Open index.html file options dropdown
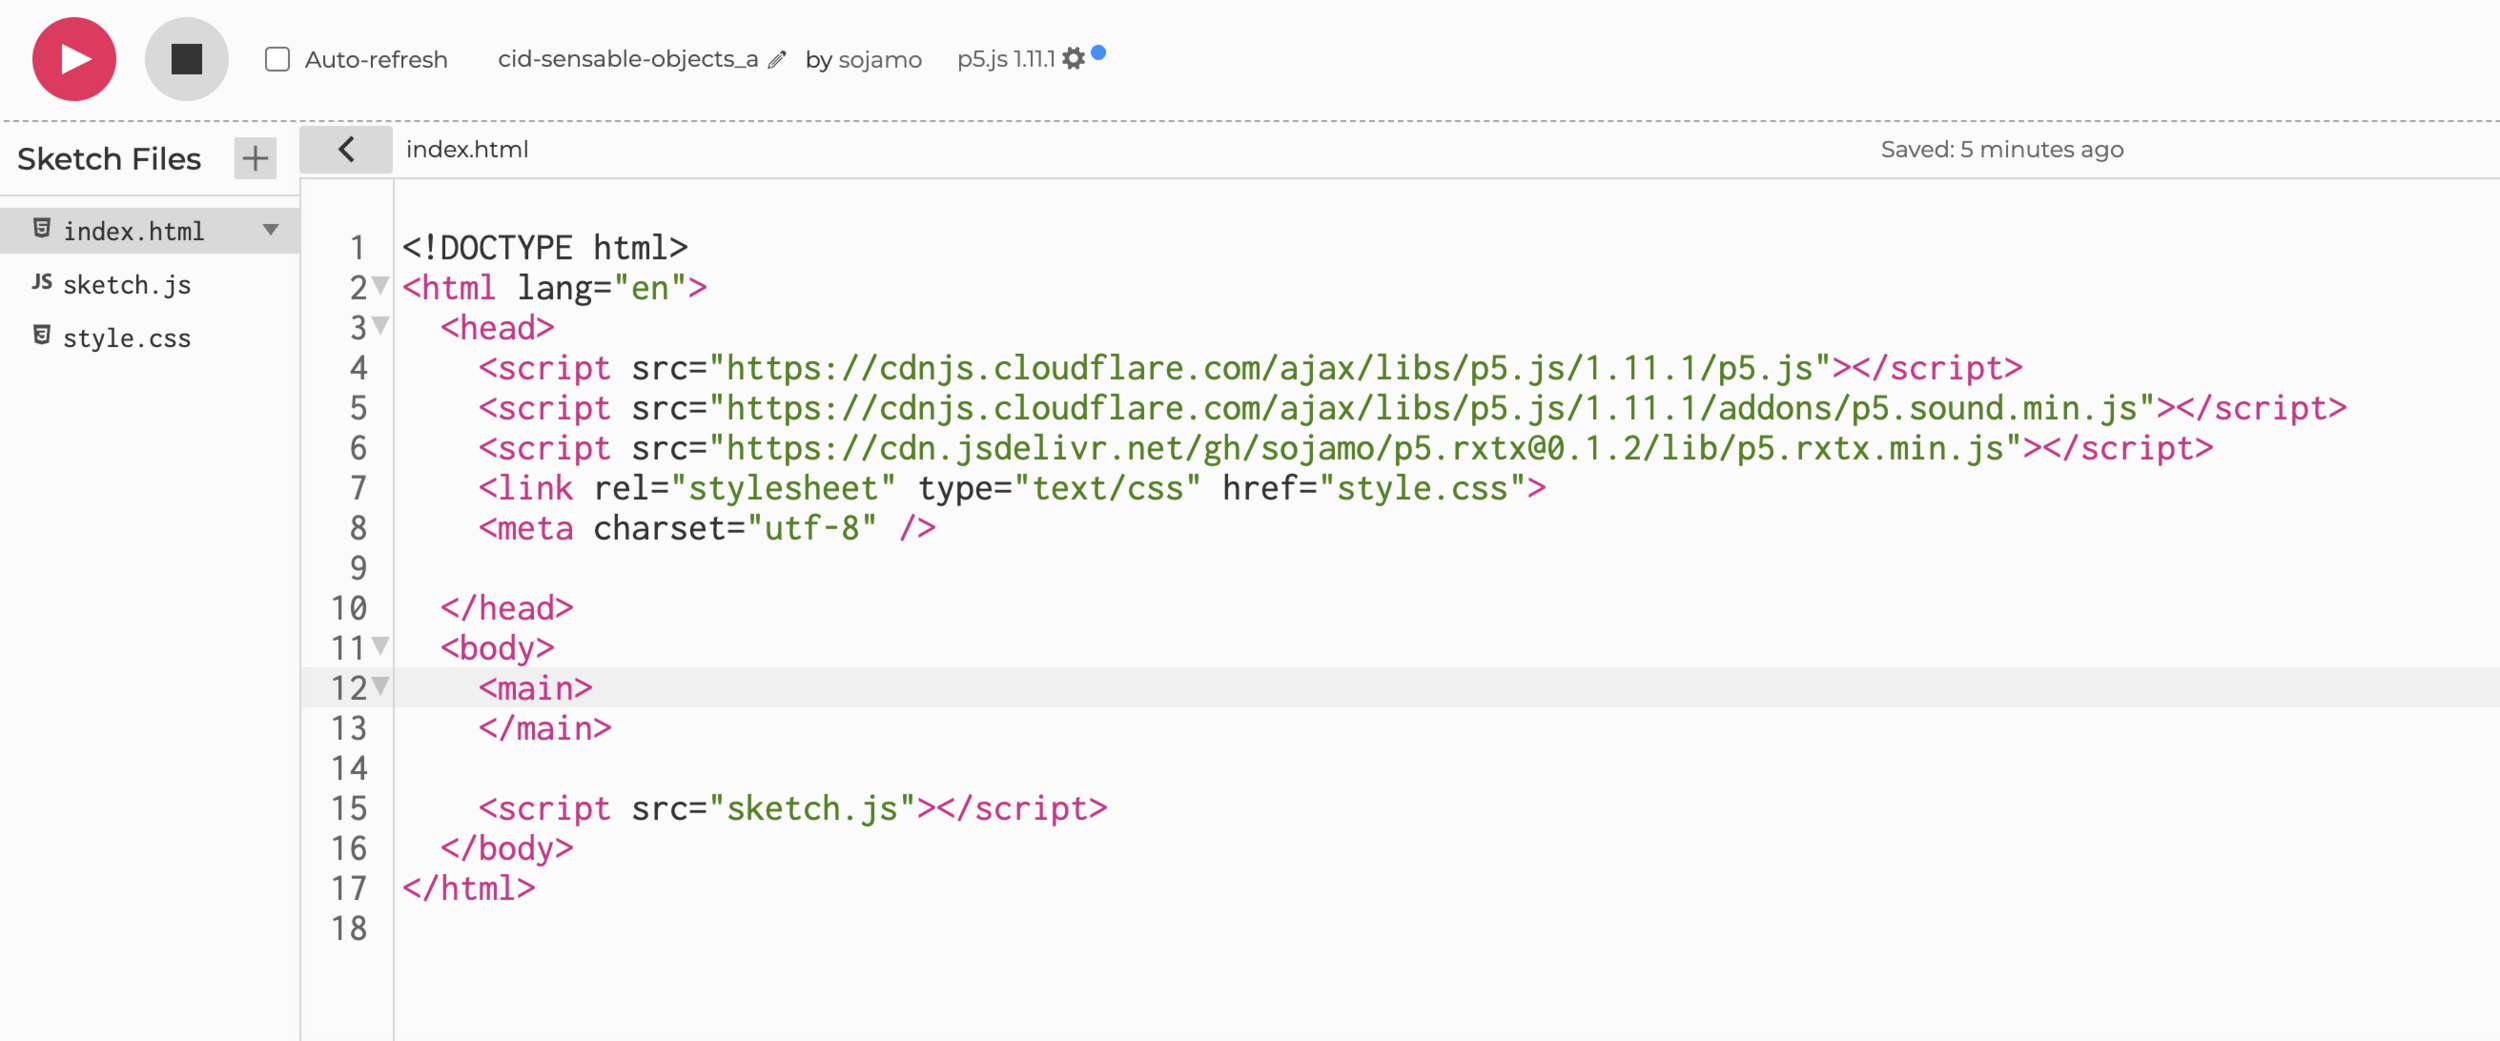This screenshot has width=2500, height=1041. point(270,230)
